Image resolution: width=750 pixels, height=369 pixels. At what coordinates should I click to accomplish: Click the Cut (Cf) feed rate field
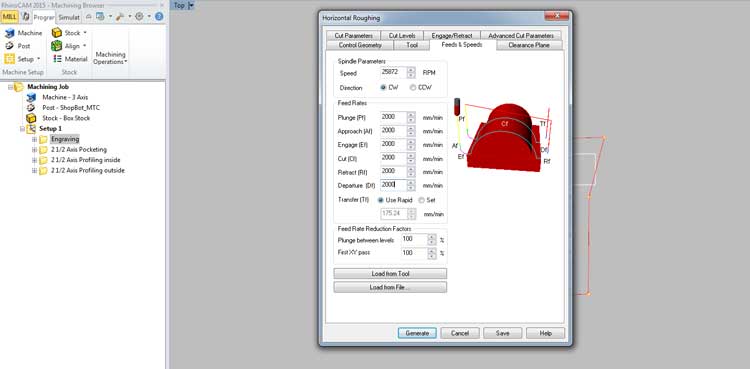point(393,158)
